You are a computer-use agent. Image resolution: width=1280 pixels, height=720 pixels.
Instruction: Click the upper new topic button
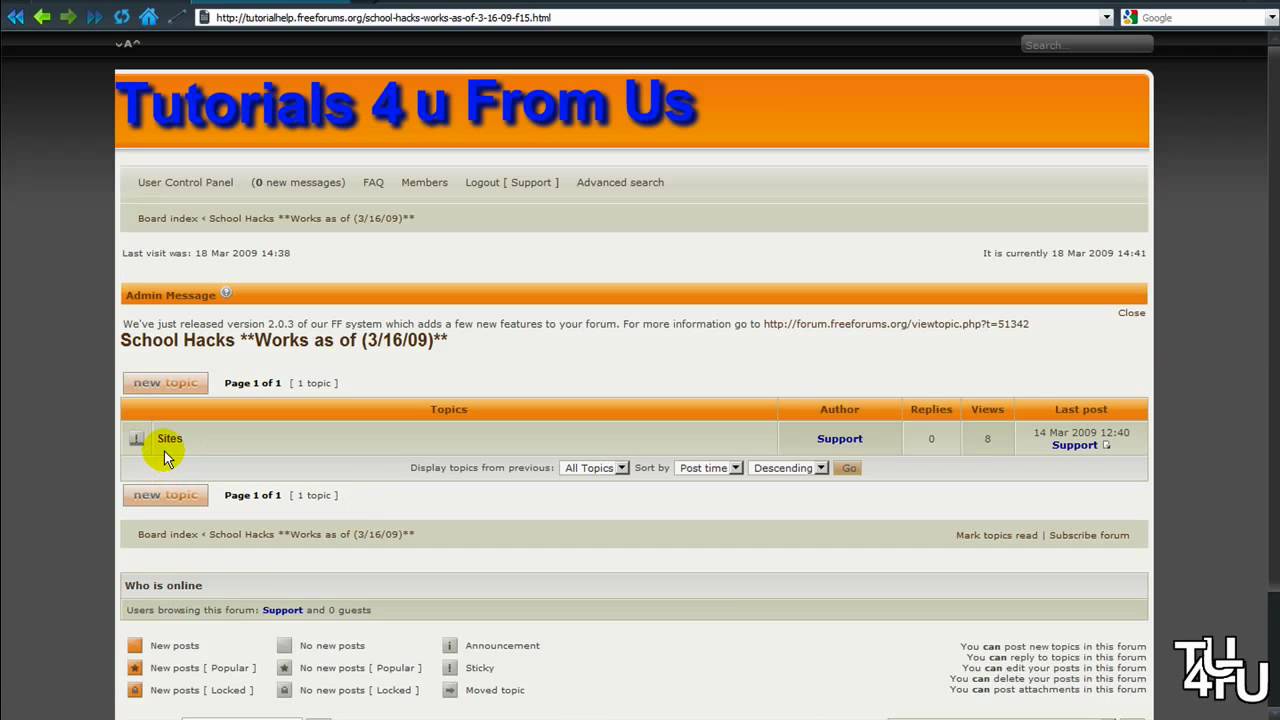(165, 383)
